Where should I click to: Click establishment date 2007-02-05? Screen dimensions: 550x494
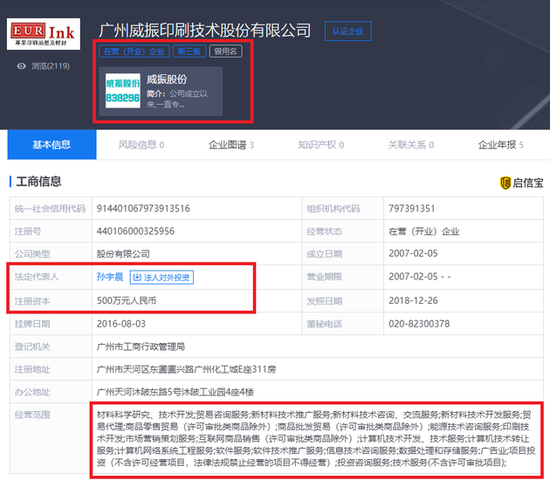pyautogui.click(x=413, y=254)
